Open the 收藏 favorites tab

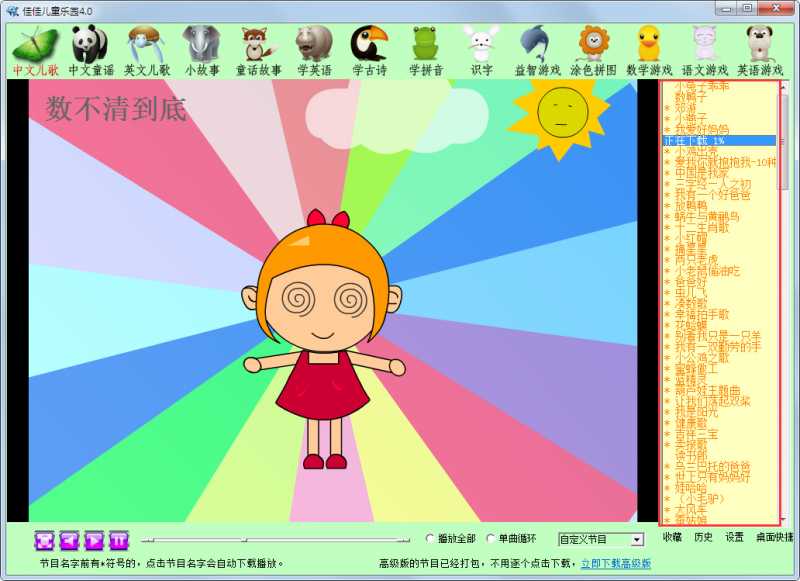672,537
